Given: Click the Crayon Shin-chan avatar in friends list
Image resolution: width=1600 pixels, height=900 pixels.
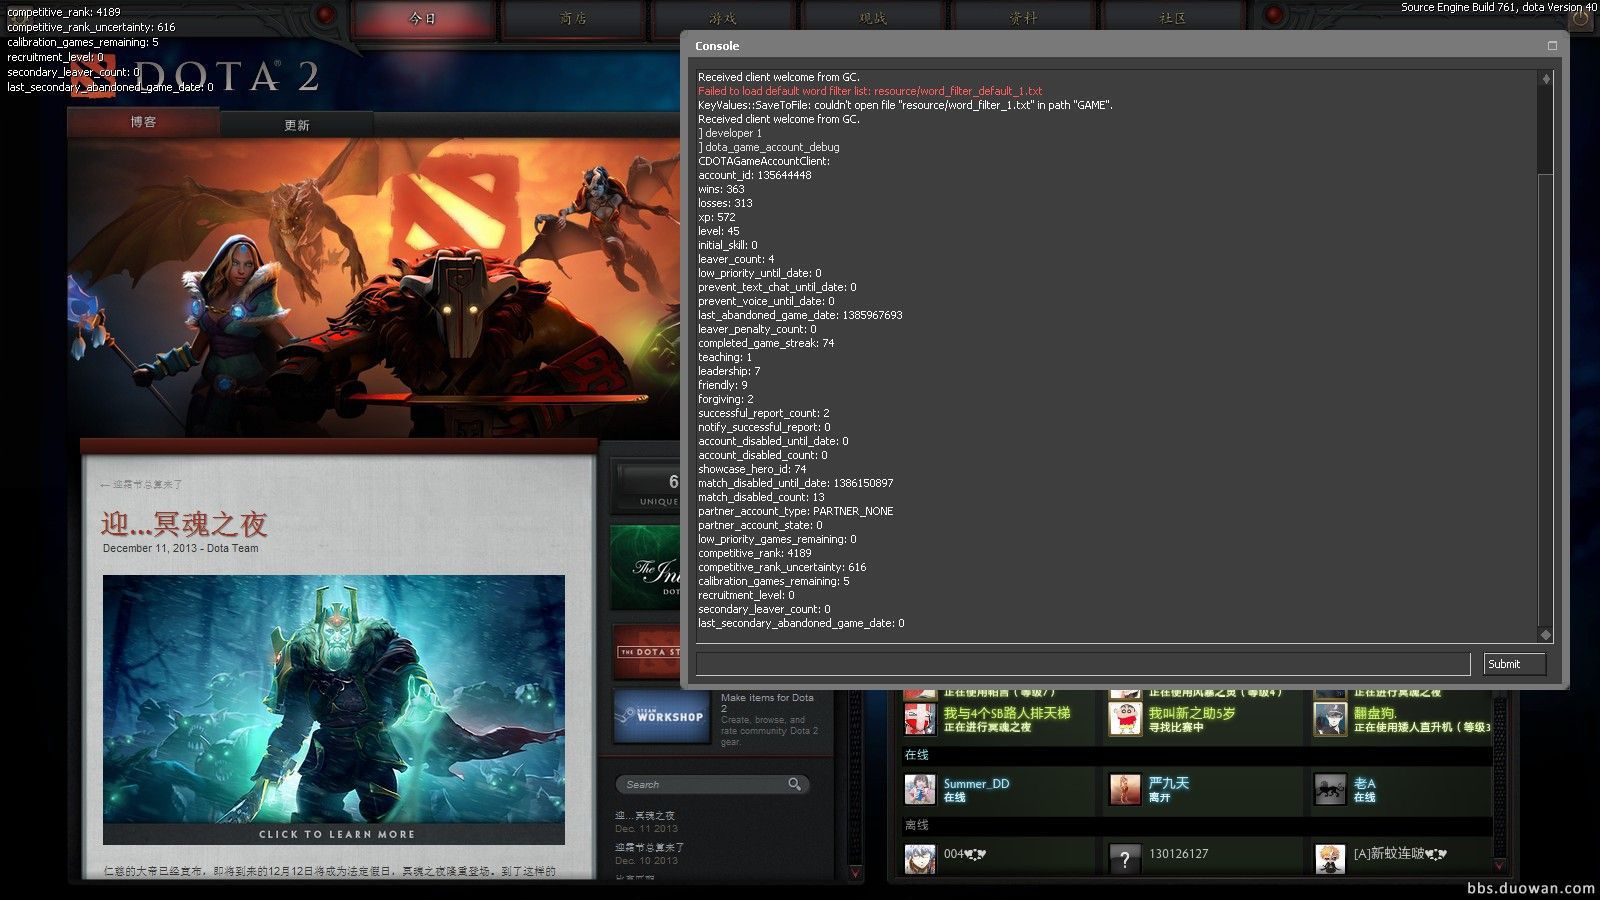Looking at the screenshot, I should [x=1125, y=718].
